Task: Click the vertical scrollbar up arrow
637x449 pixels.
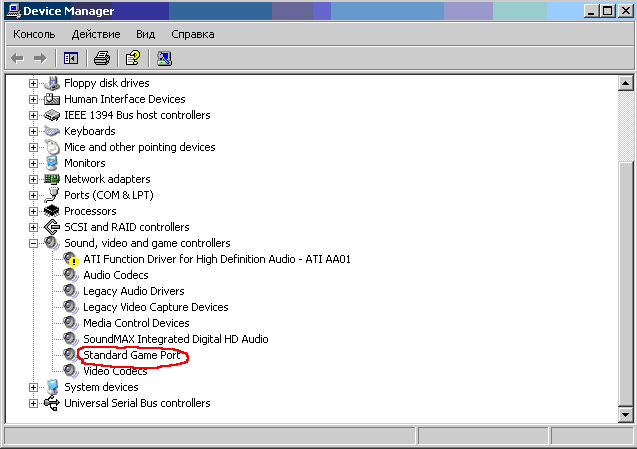Action: point(626,82)
